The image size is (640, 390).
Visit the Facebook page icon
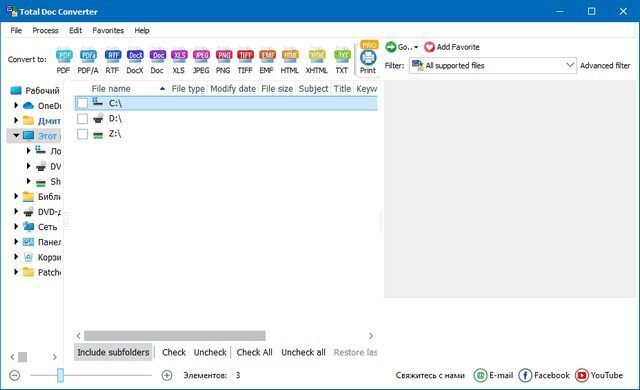click(525, 375)
